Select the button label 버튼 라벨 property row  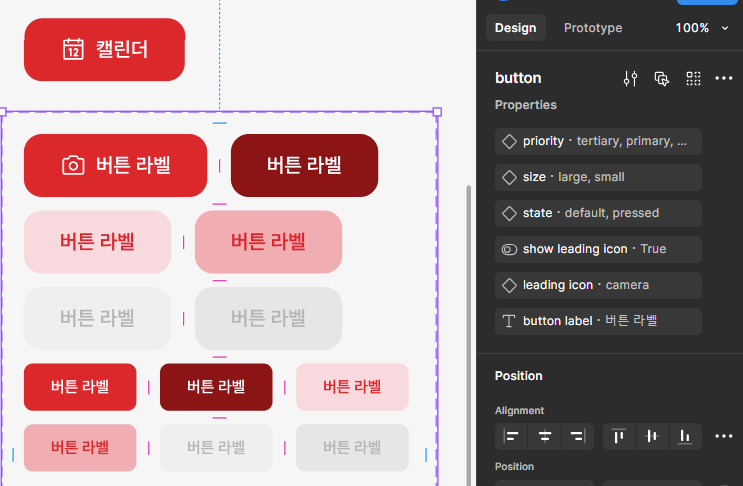pos(598,321)
